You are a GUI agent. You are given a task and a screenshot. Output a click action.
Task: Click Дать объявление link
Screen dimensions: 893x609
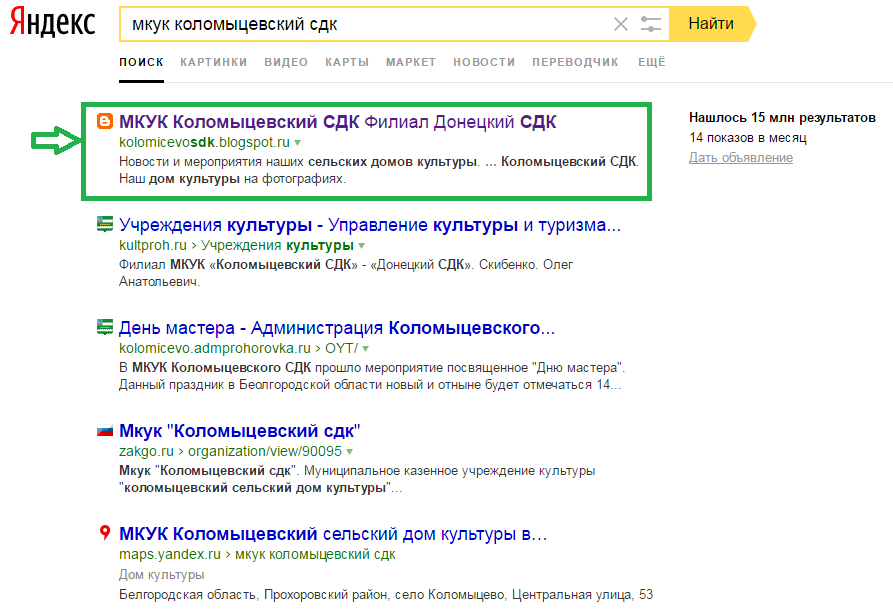tap(740, 158)
